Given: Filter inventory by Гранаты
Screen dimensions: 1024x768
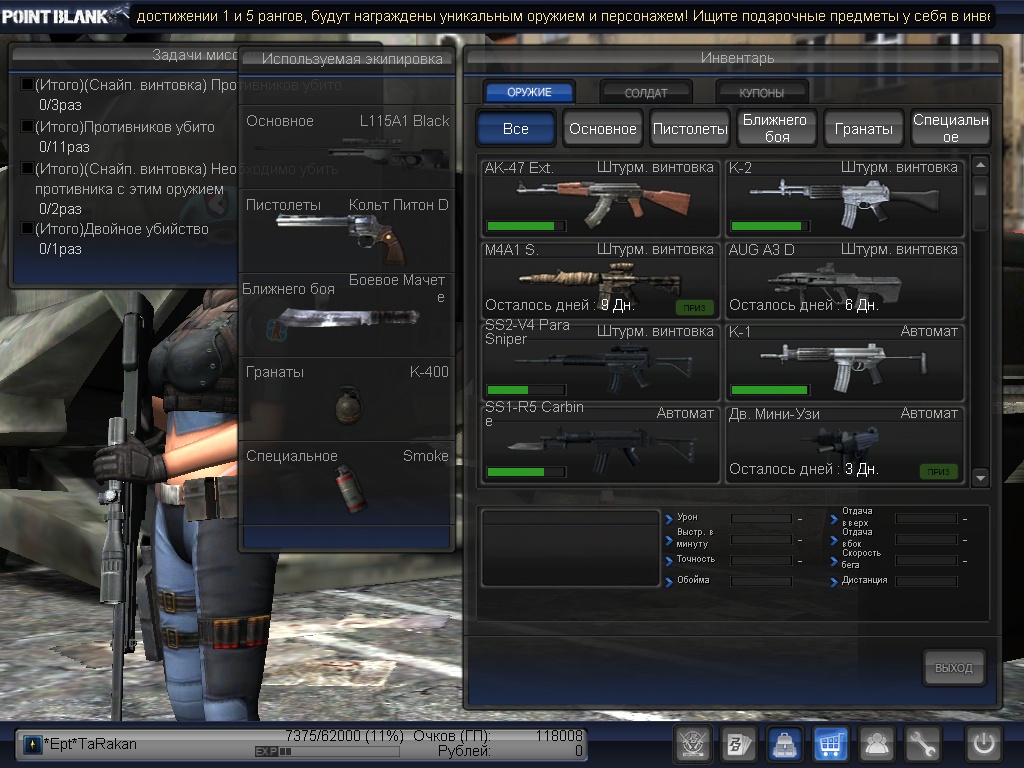Looking at the screenshot, I should (x=864, y=128).
